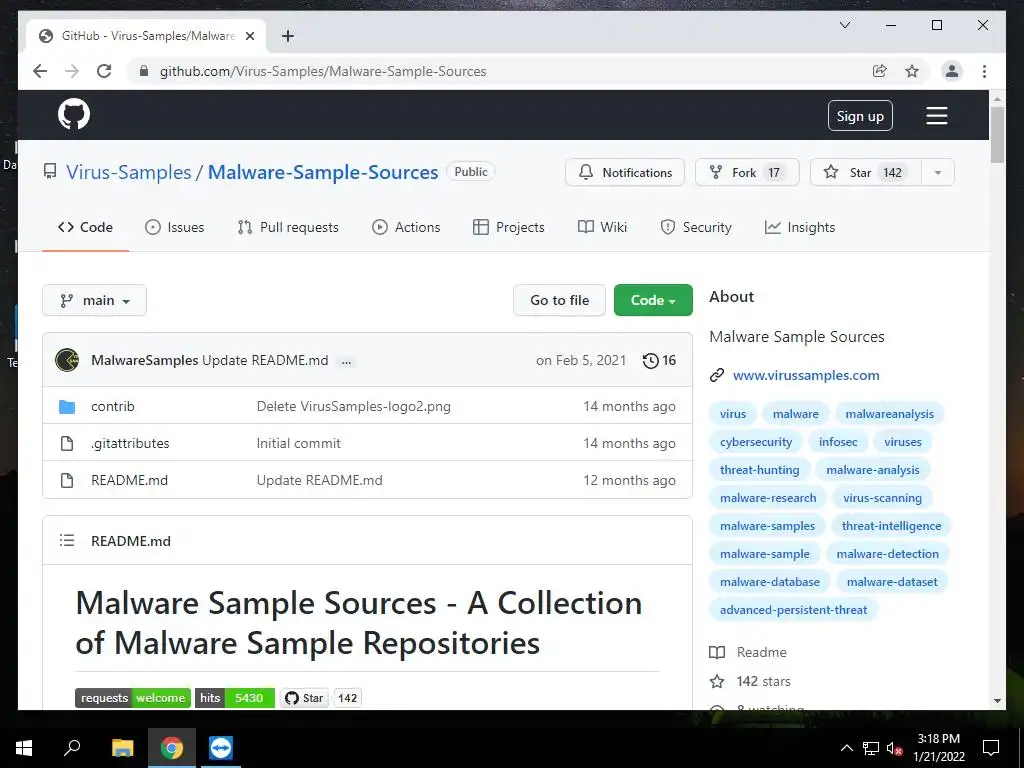Open the Windows notification center icon
Image resolution: width=1024 pixels, height=768 pixels.
pyautogui.click(x=991, y=748)
